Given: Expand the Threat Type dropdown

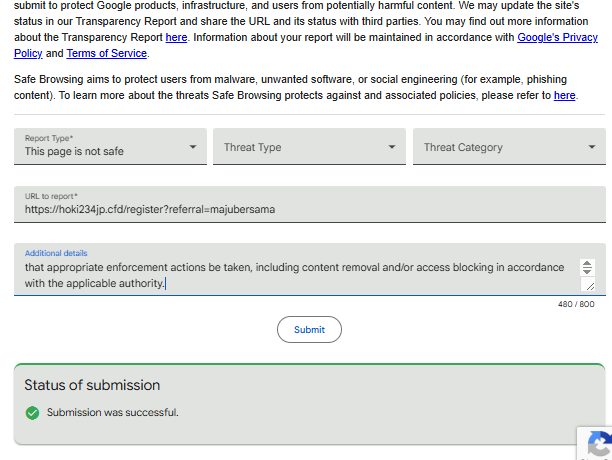Looking at the screenshot, I should click(x=309, y=146).
